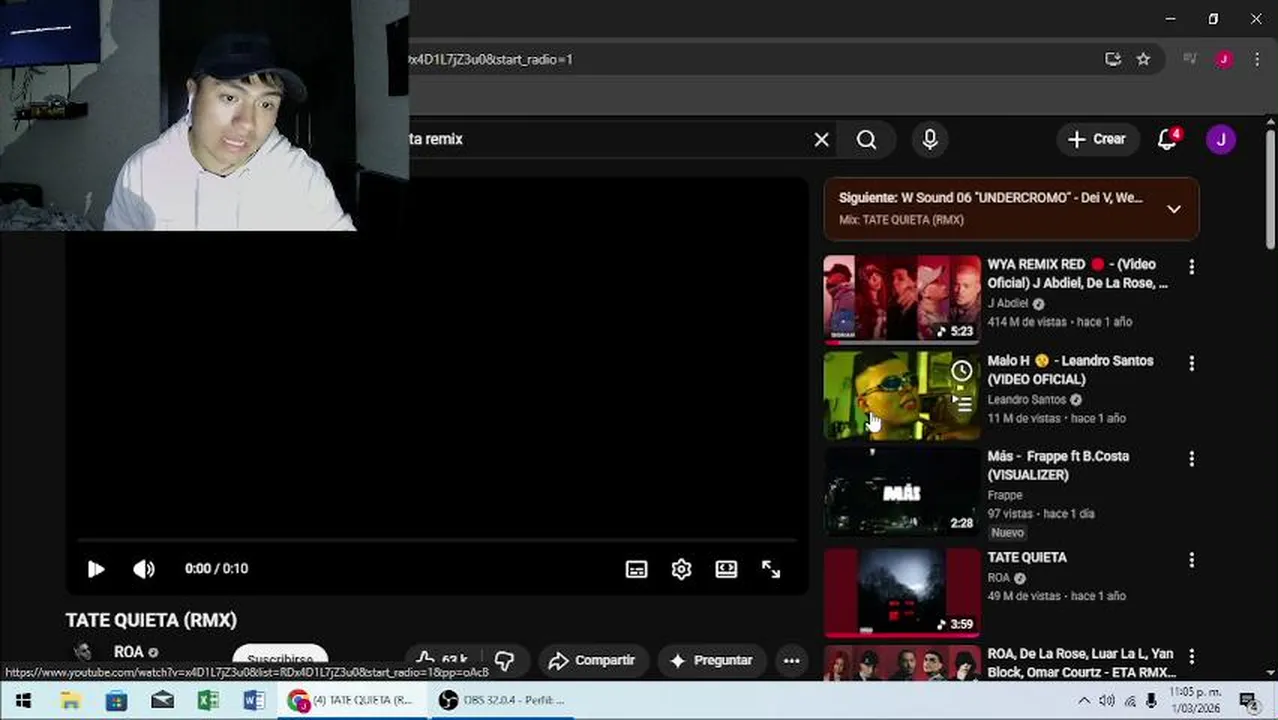Switch the player to theater mode
This screenshot has height=720, width=1278.
[x=726, y=569]
